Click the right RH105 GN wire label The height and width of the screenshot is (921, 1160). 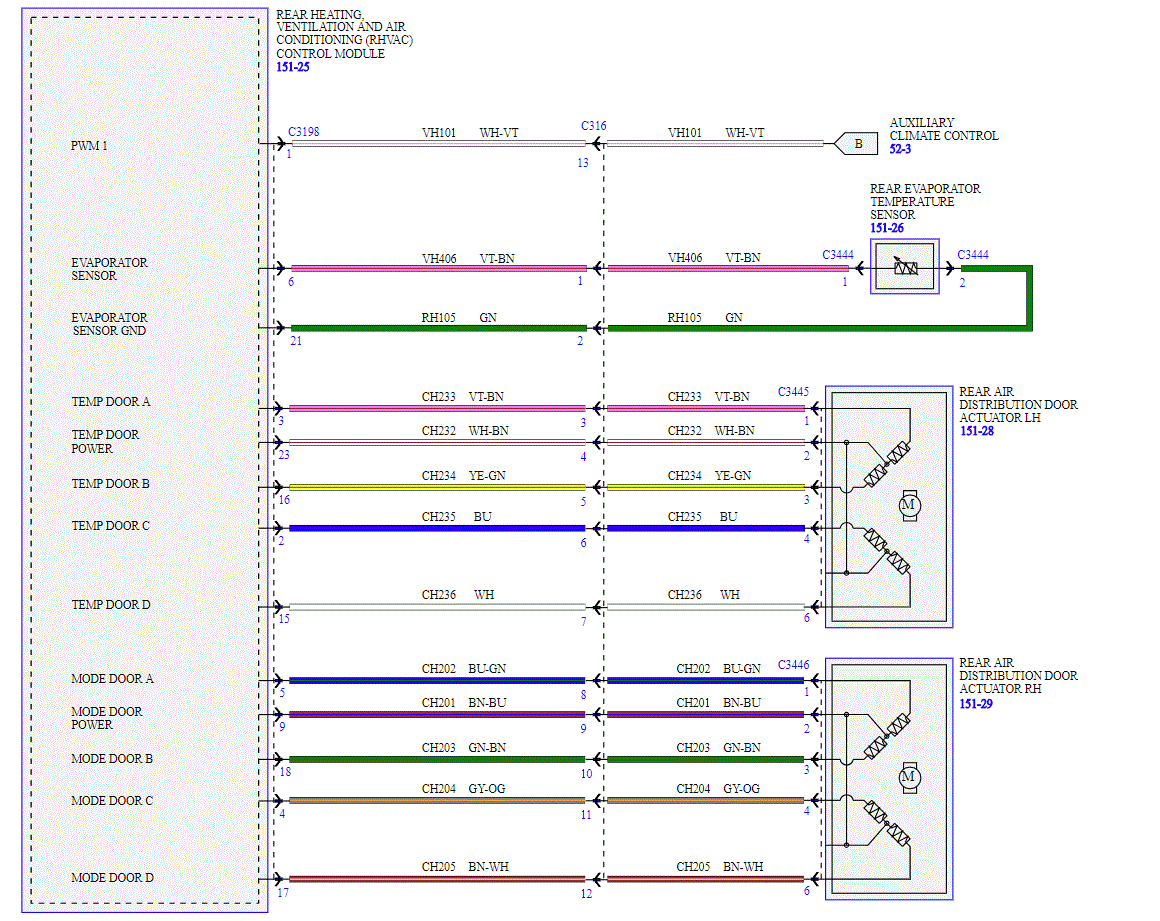point(704,317)
